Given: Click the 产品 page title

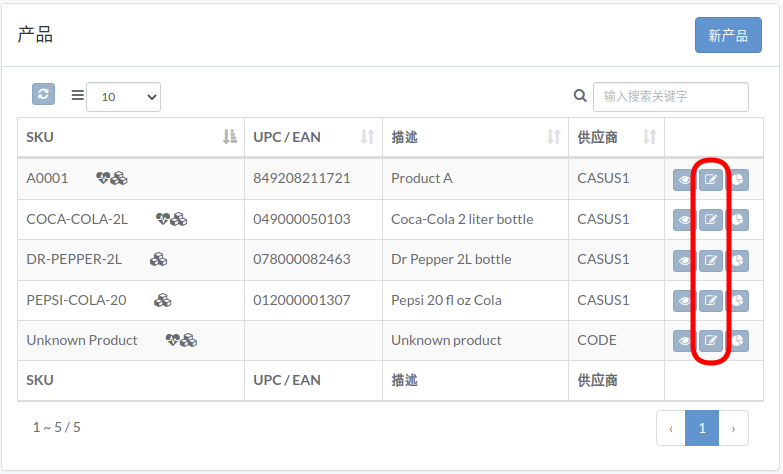Looking at the screenshot, I should (x=35, y=35).
